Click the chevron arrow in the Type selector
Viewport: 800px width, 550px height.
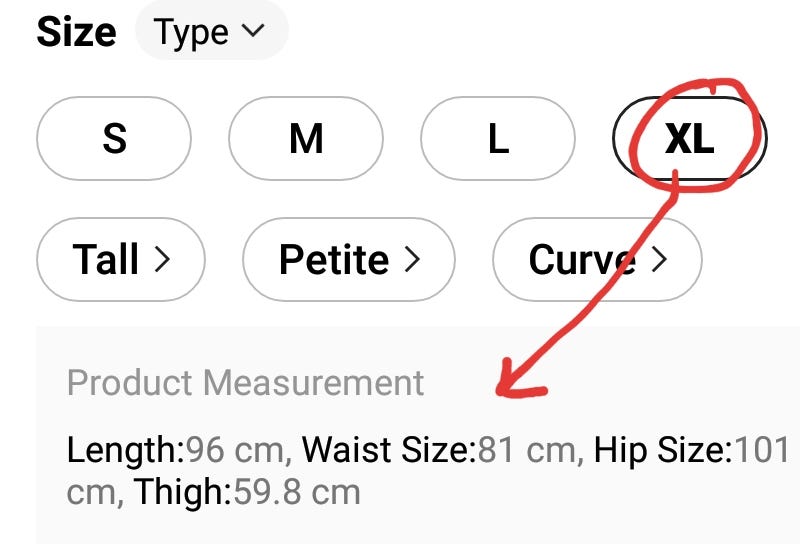click(253, 31)
